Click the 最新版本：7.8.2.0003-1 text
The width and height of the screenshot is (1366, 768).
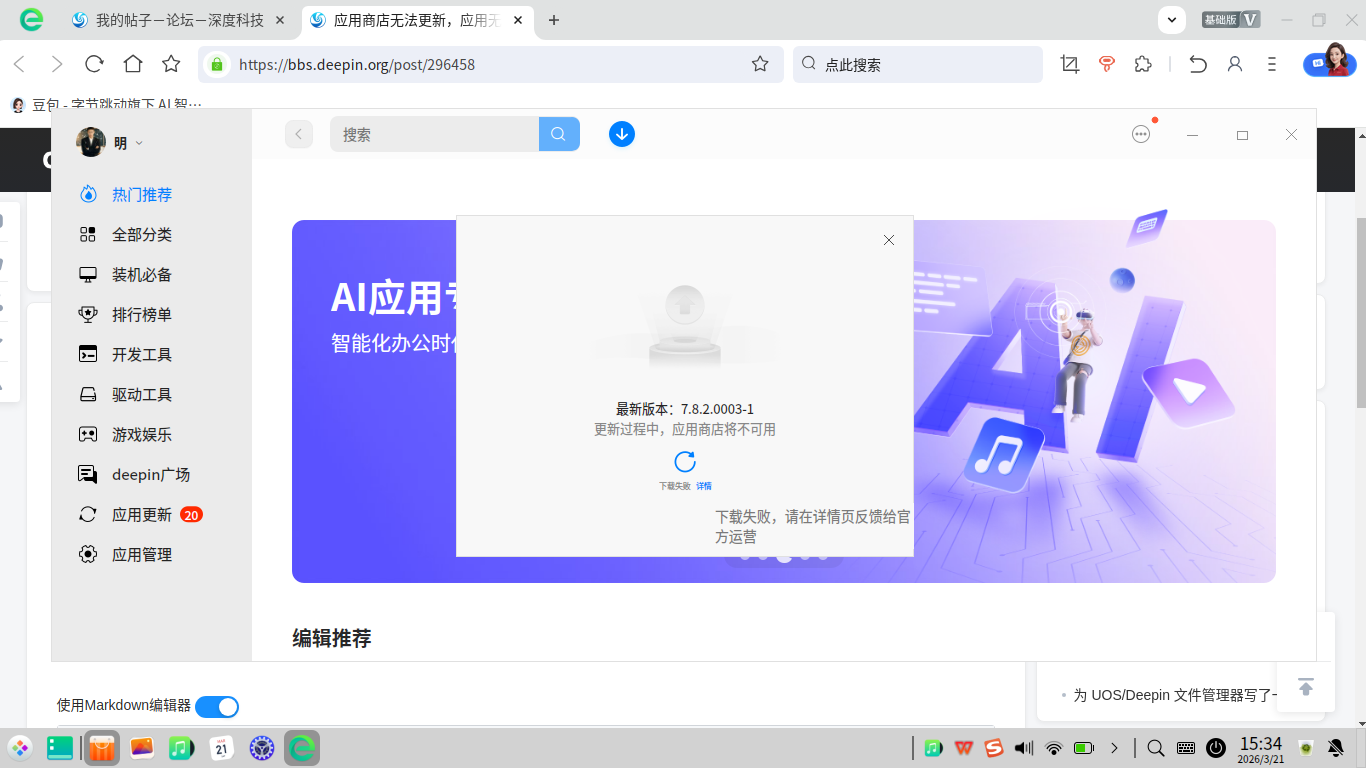(685, 409)
